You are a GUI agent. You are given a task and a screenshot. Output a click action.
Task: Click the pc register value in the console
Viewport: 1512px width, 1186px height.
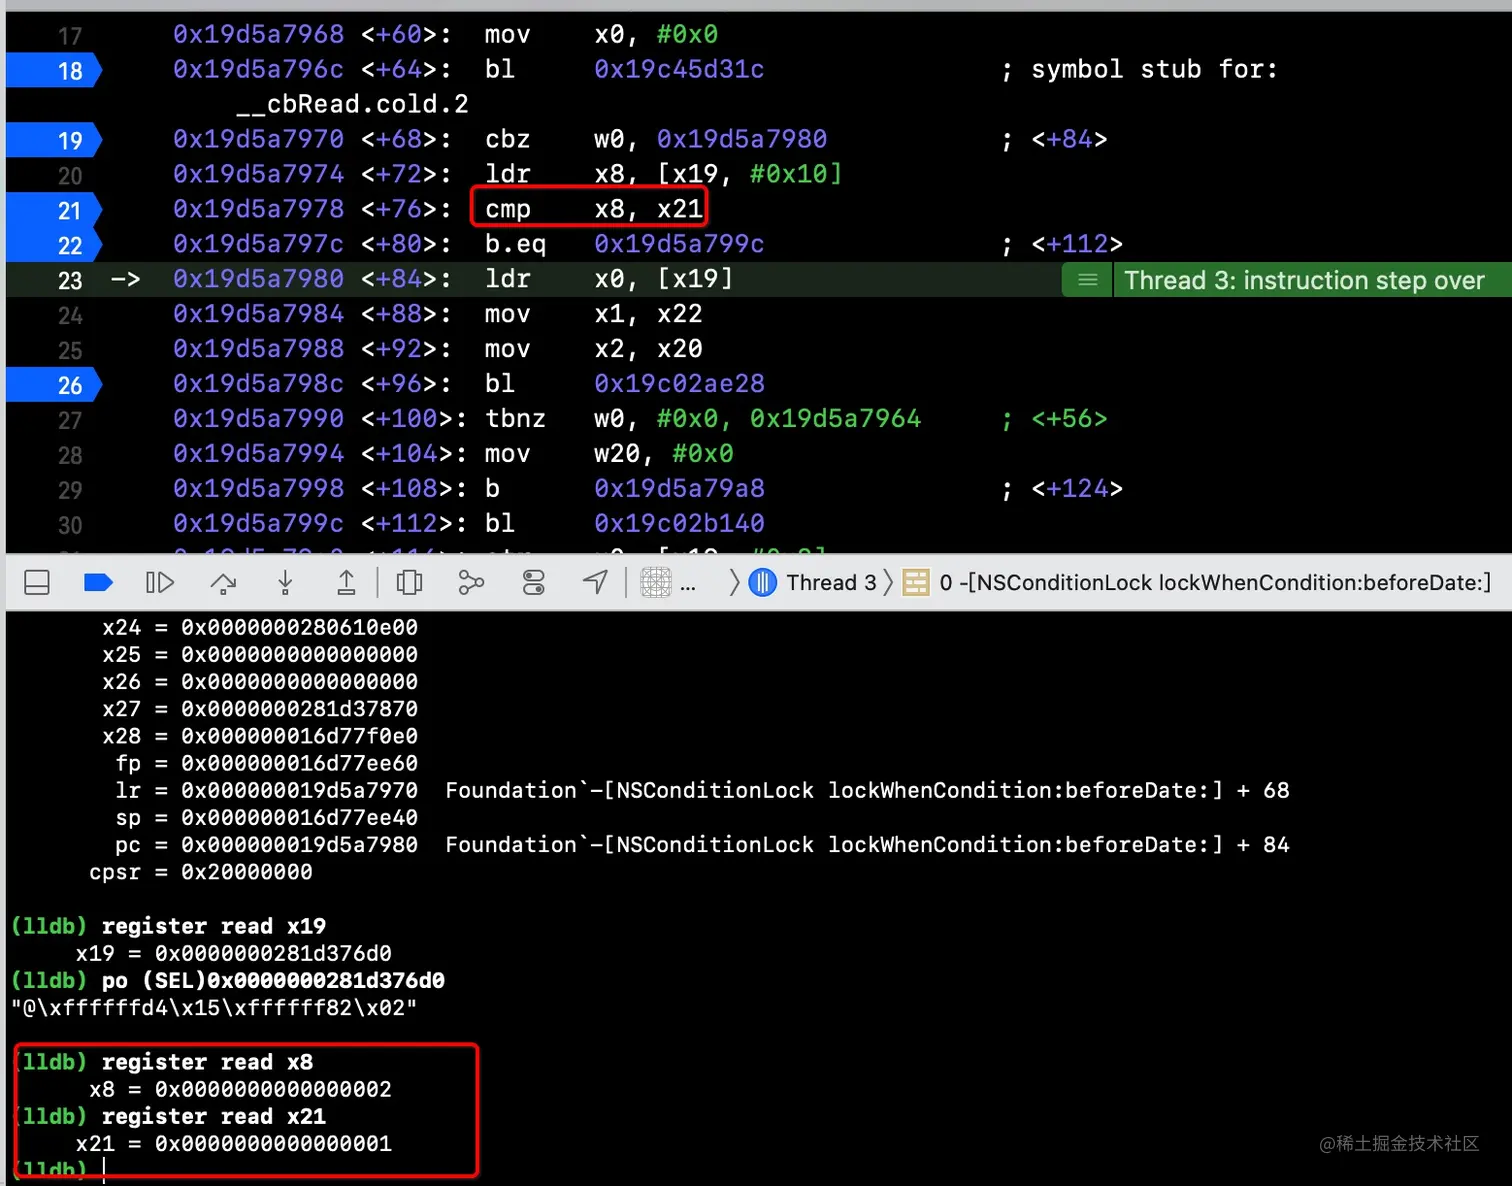(299, 845)
